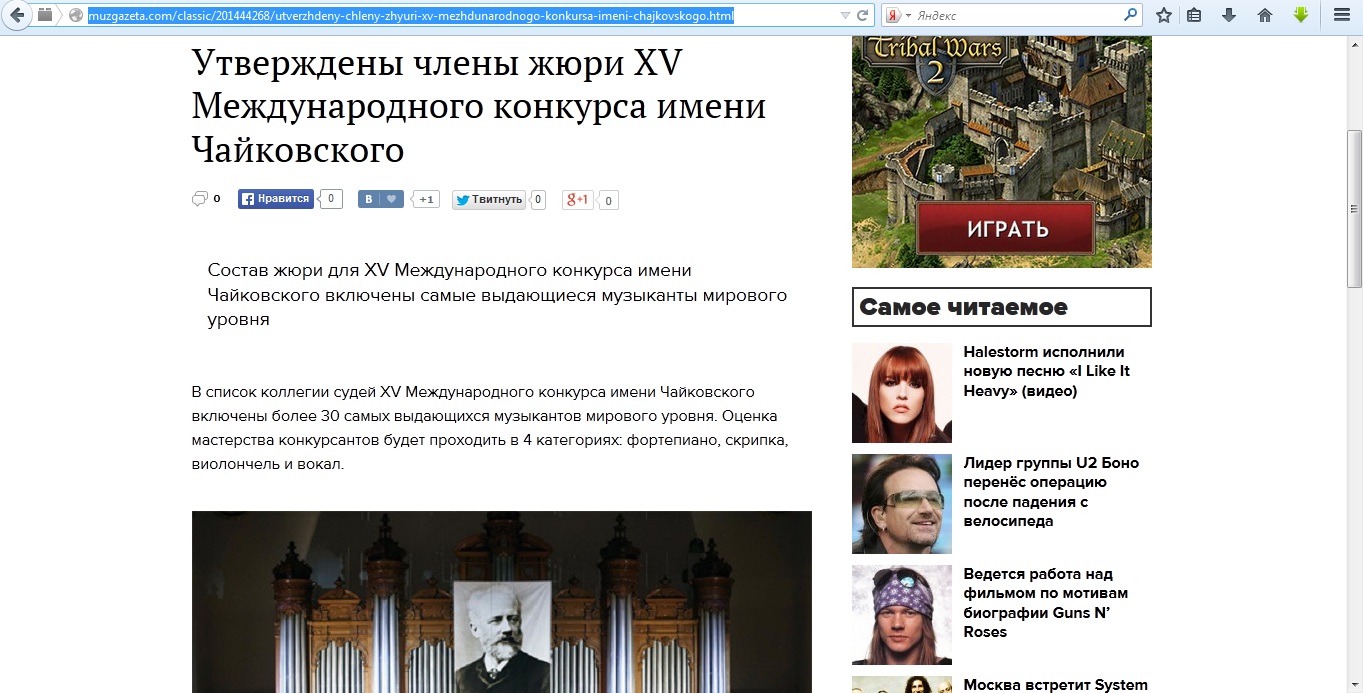The height and width of the screenshot is (693, 1363).
Task: Bookmark this page with the star
Action: (x=1164, y=15)
